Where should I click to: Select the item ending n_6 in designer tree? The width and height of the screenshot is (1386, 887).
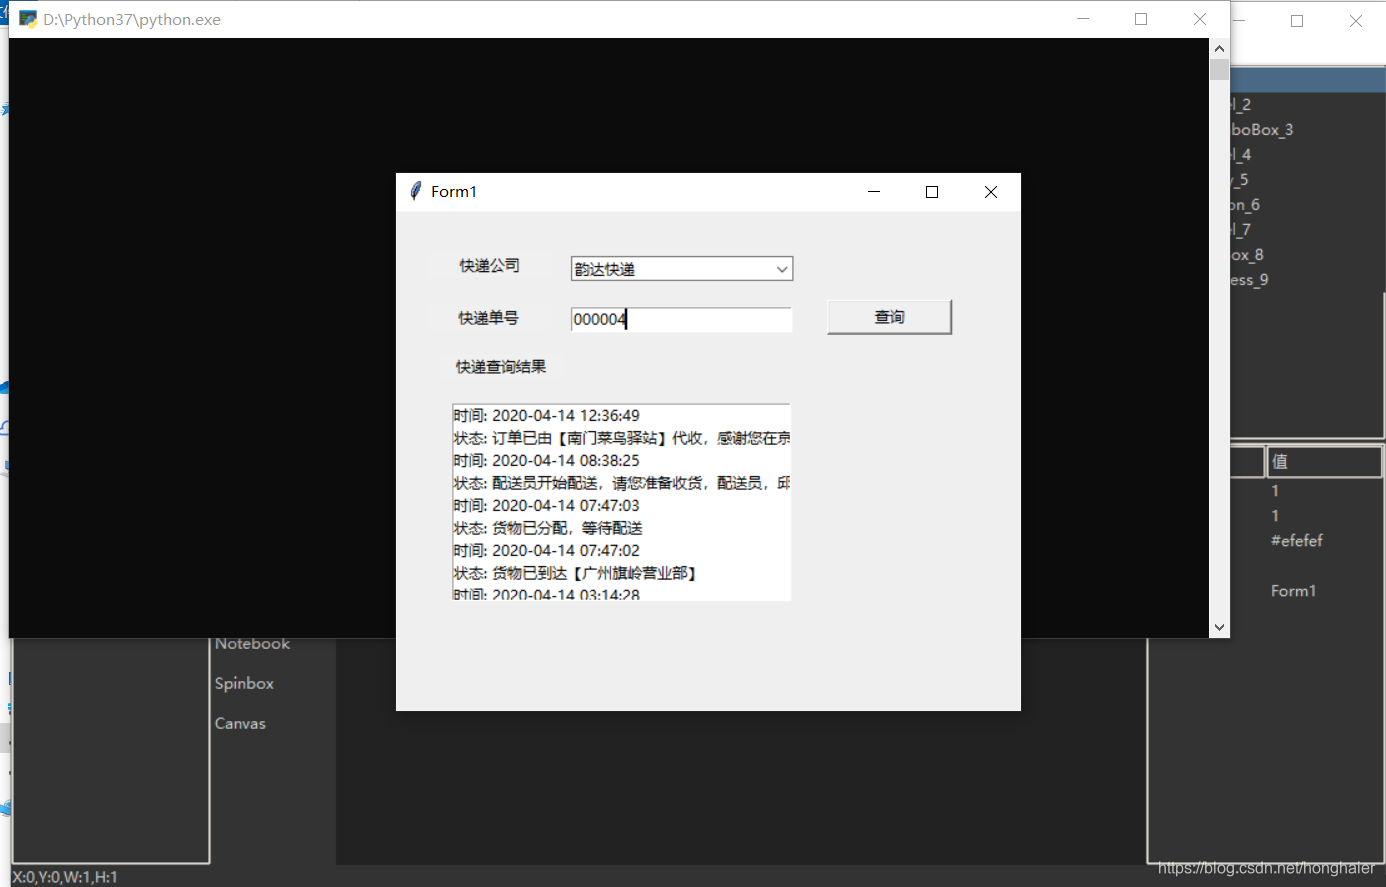[1245, 205]
